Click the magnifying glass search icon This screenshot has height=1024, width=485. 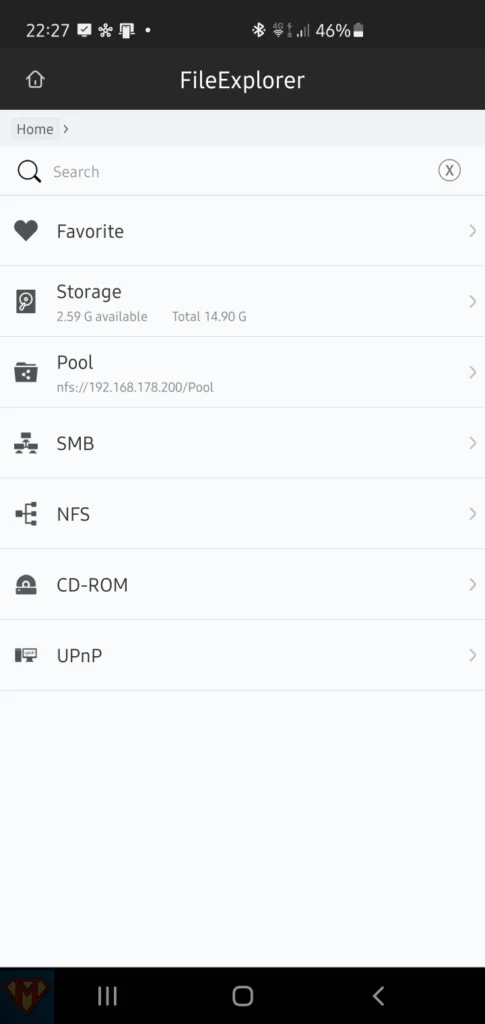coord(29,172)
